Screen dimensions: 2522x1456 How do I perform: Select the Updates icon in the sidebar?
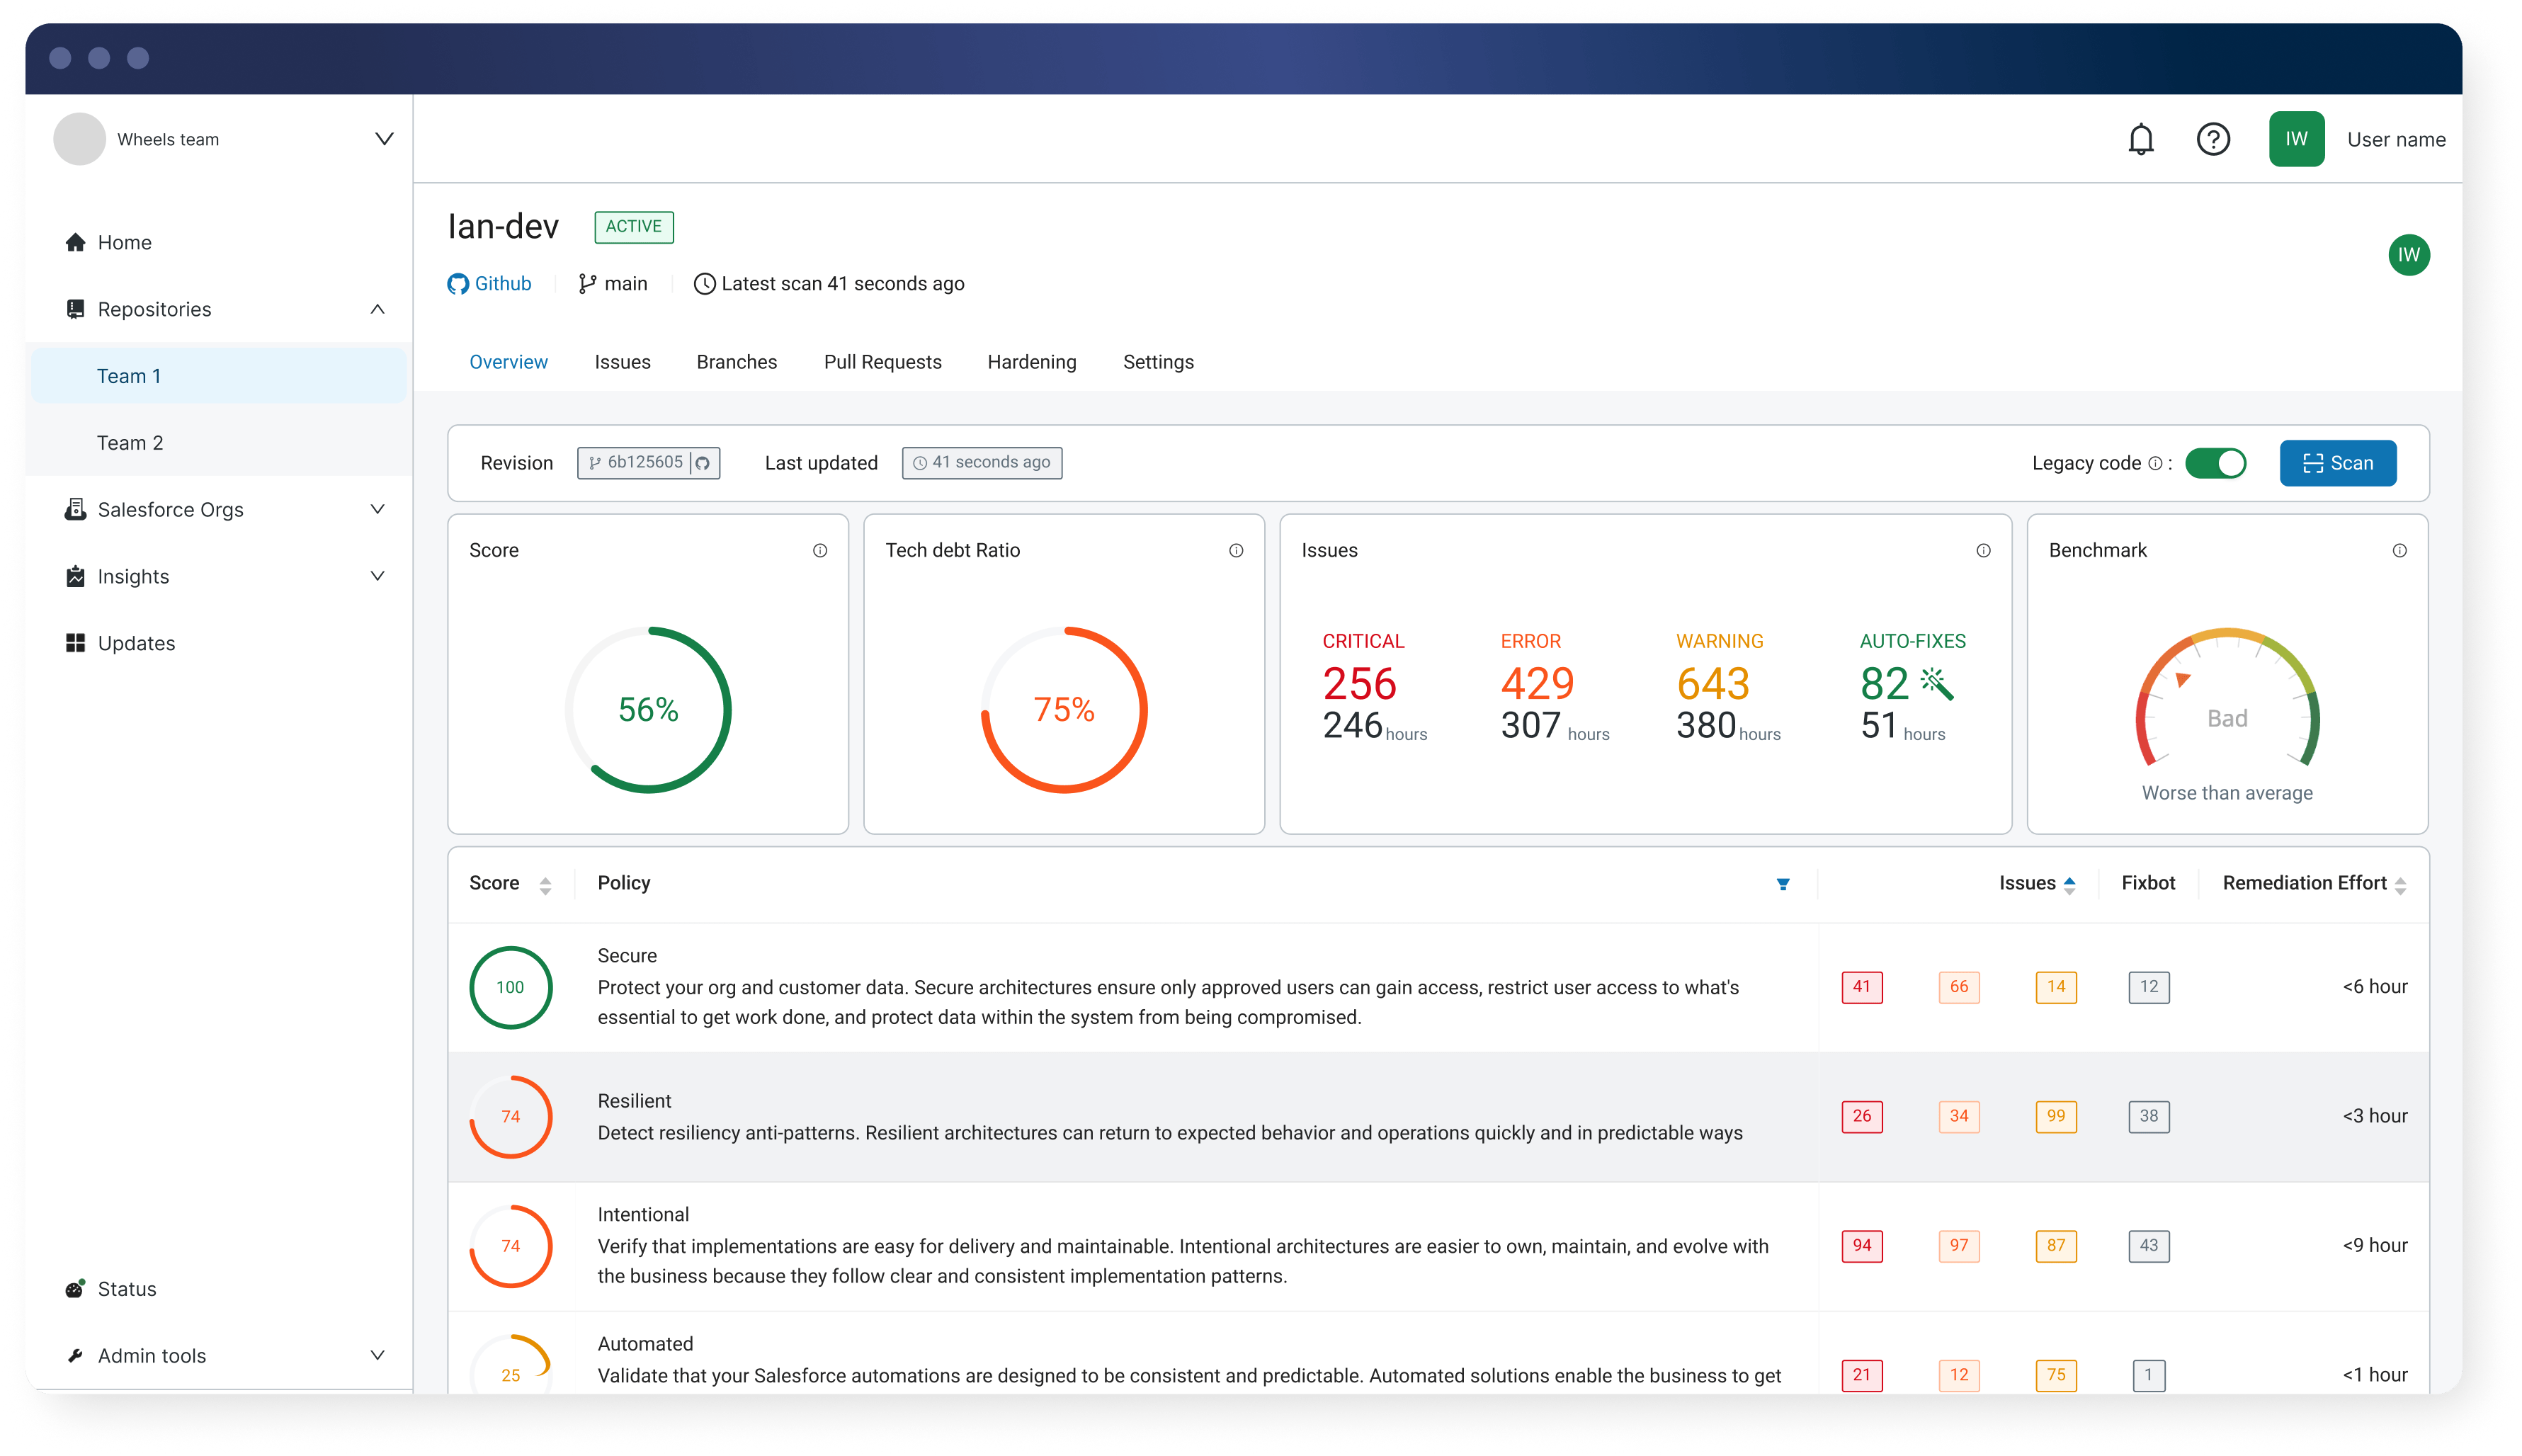(x=75, y=643)
